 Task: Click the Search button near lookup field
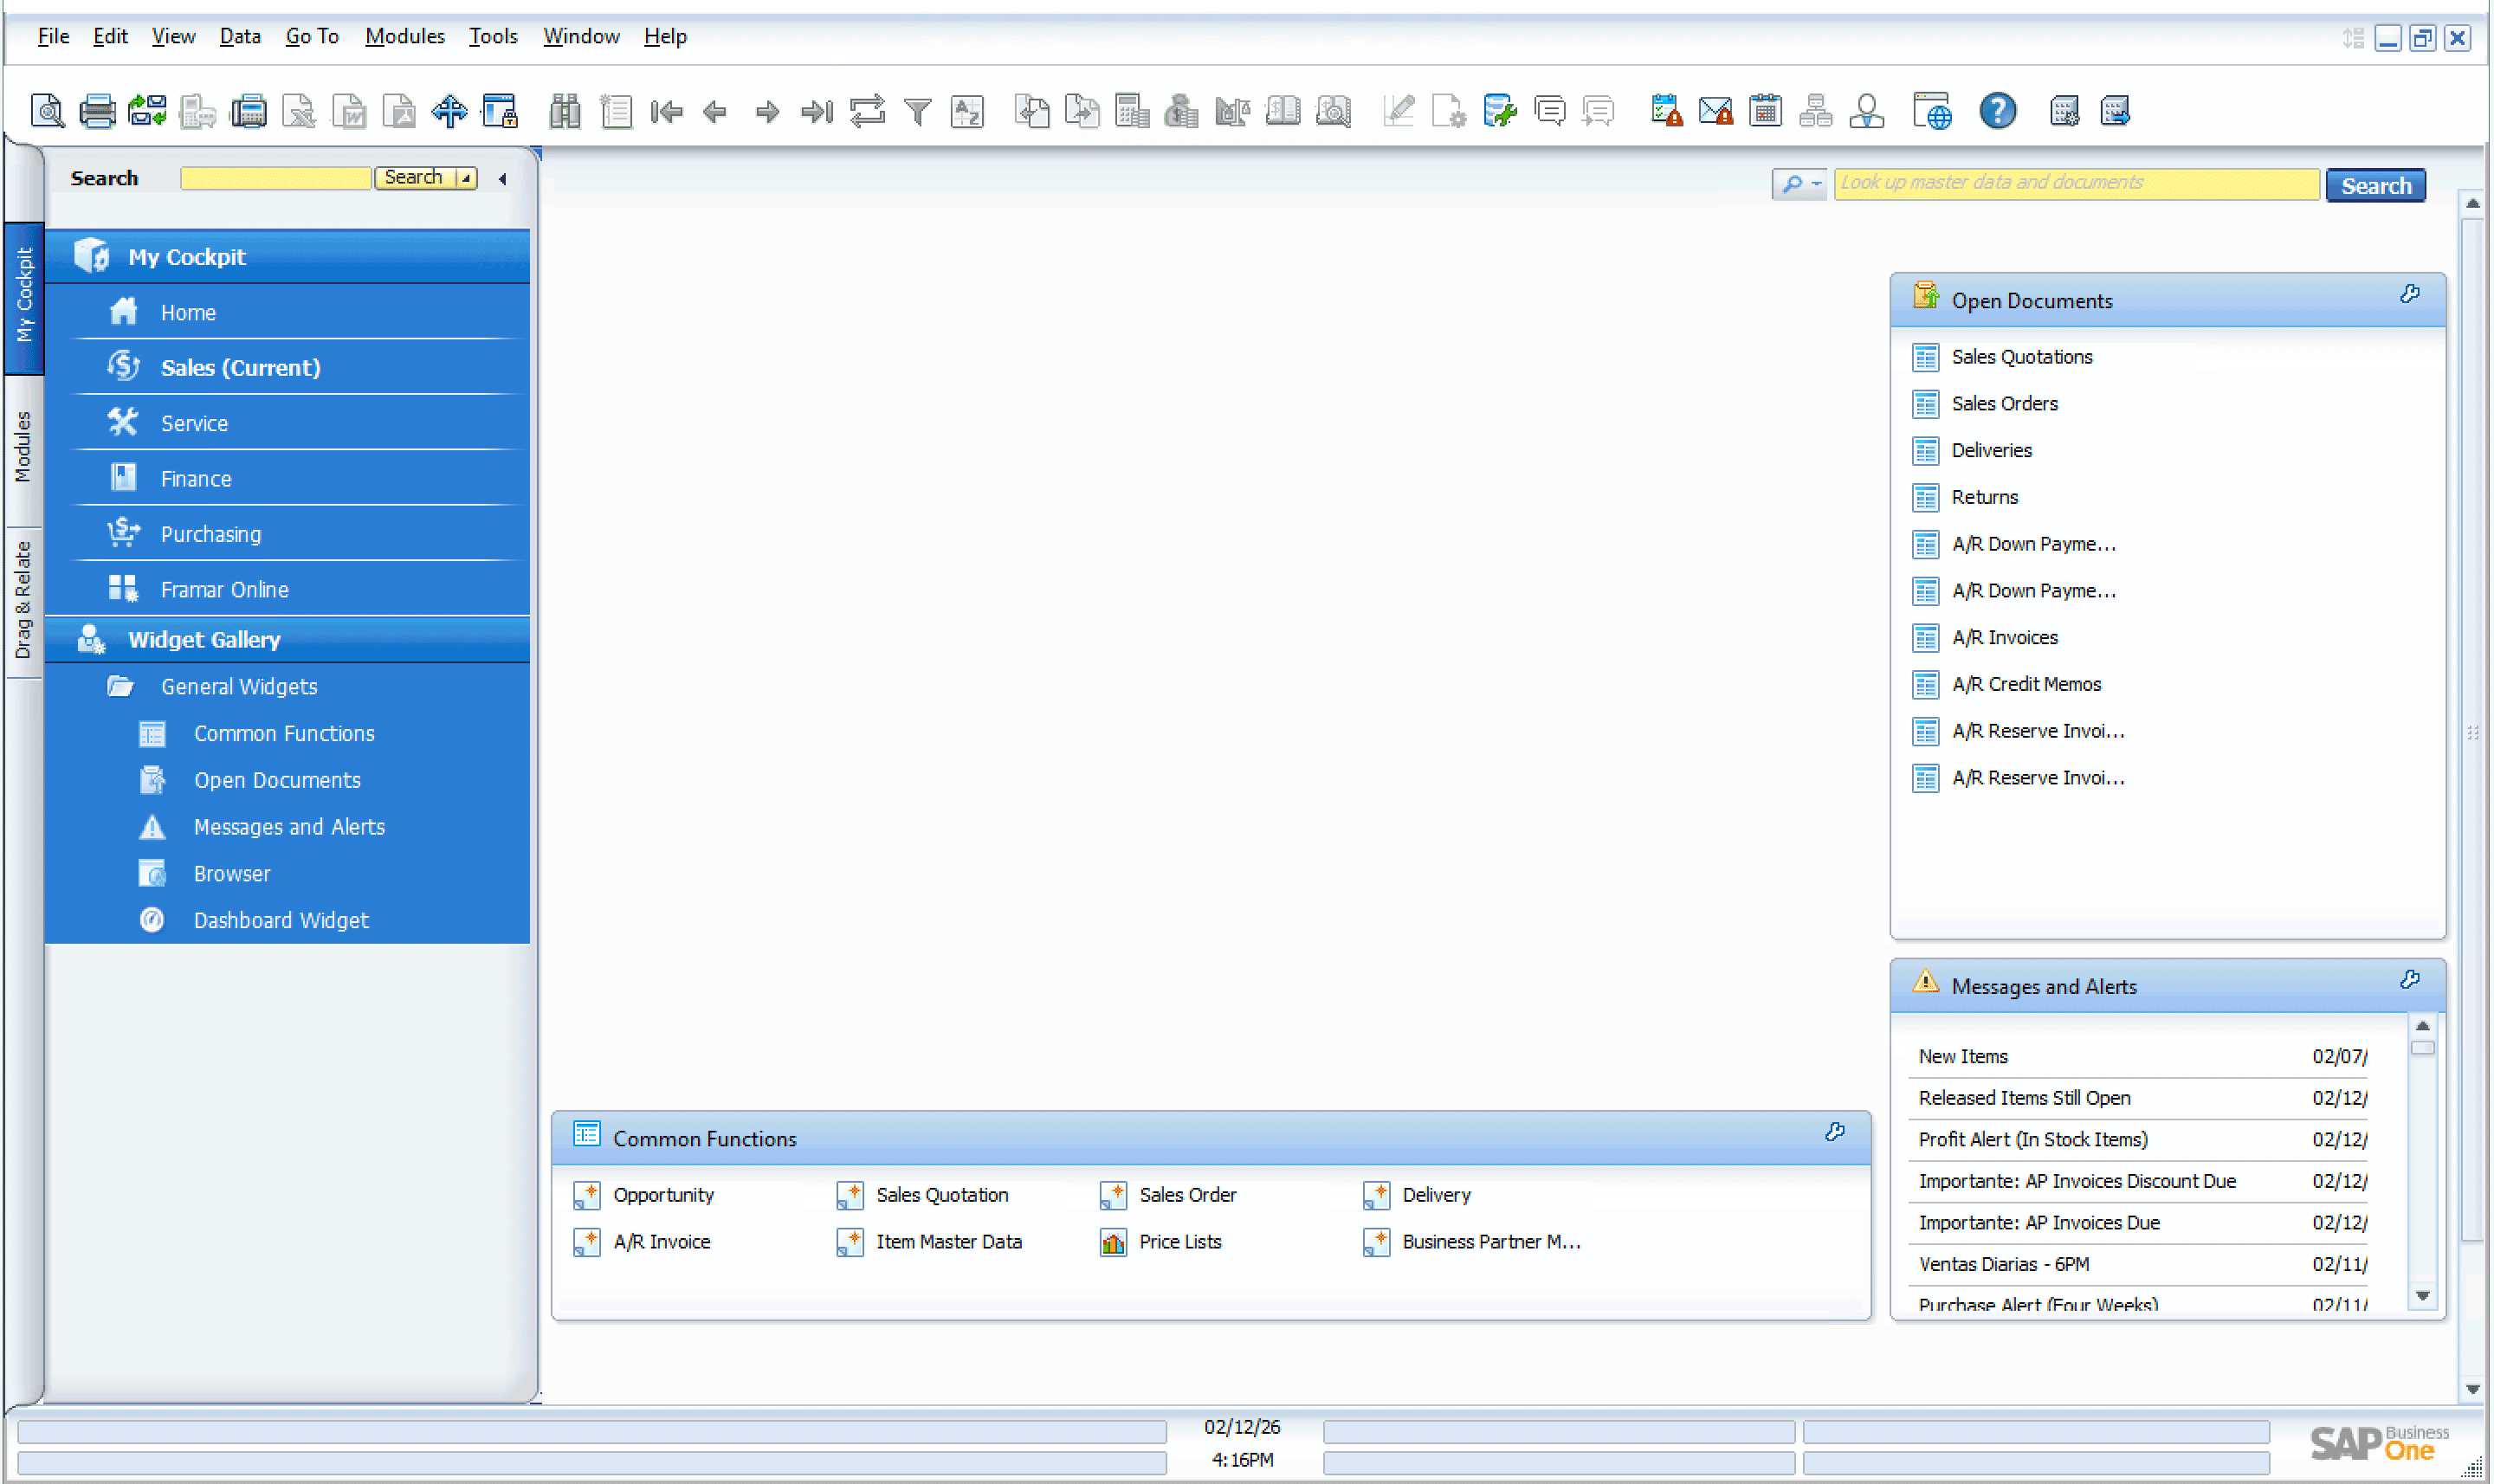coord(2375,184)
